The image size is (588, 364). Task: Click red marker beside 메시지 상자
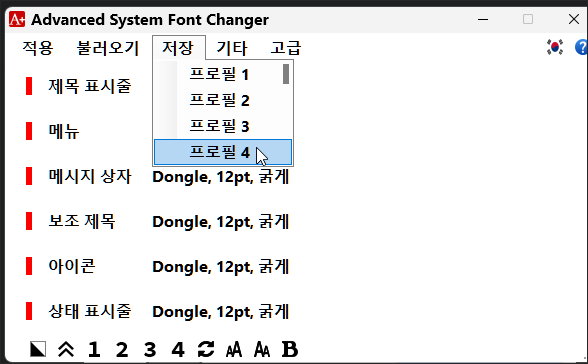[x=29, y=176]
